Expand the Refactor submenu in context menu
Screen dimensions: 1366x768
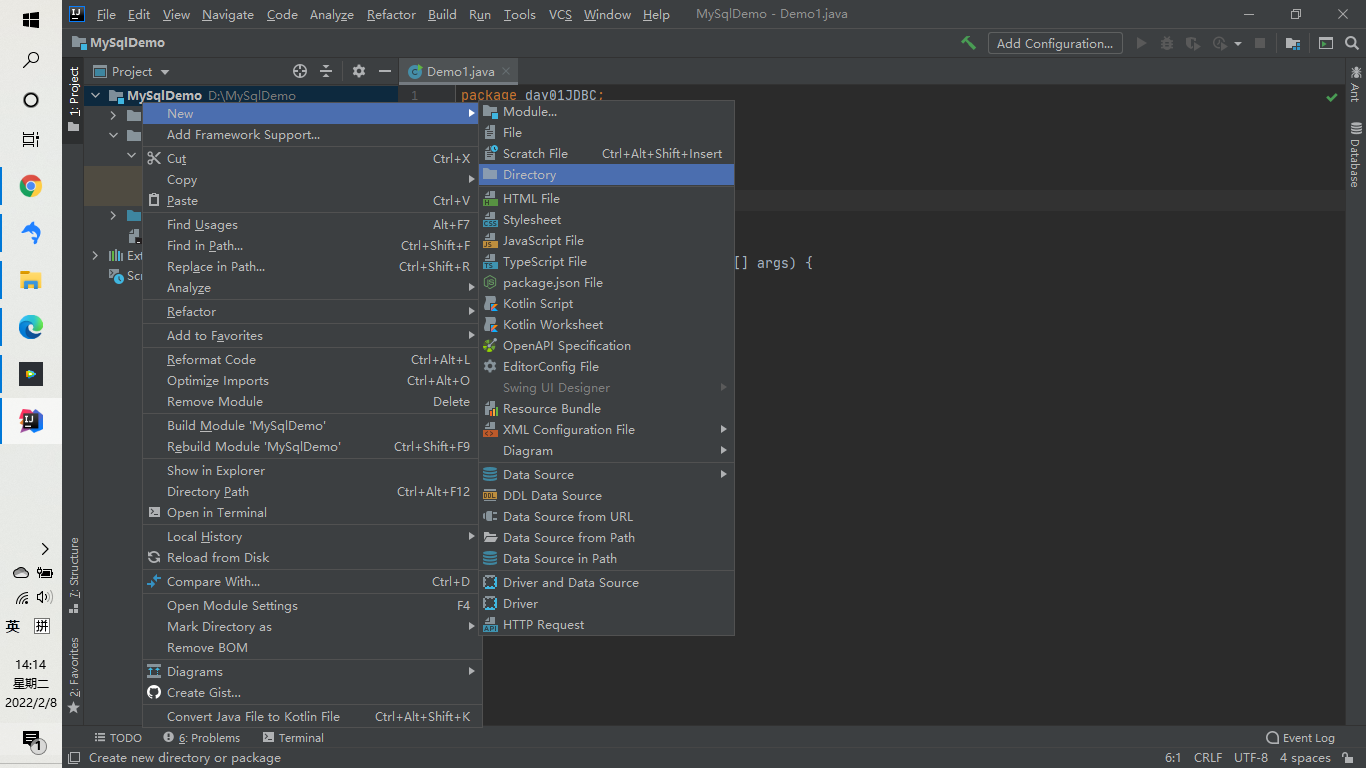(311, 312)
